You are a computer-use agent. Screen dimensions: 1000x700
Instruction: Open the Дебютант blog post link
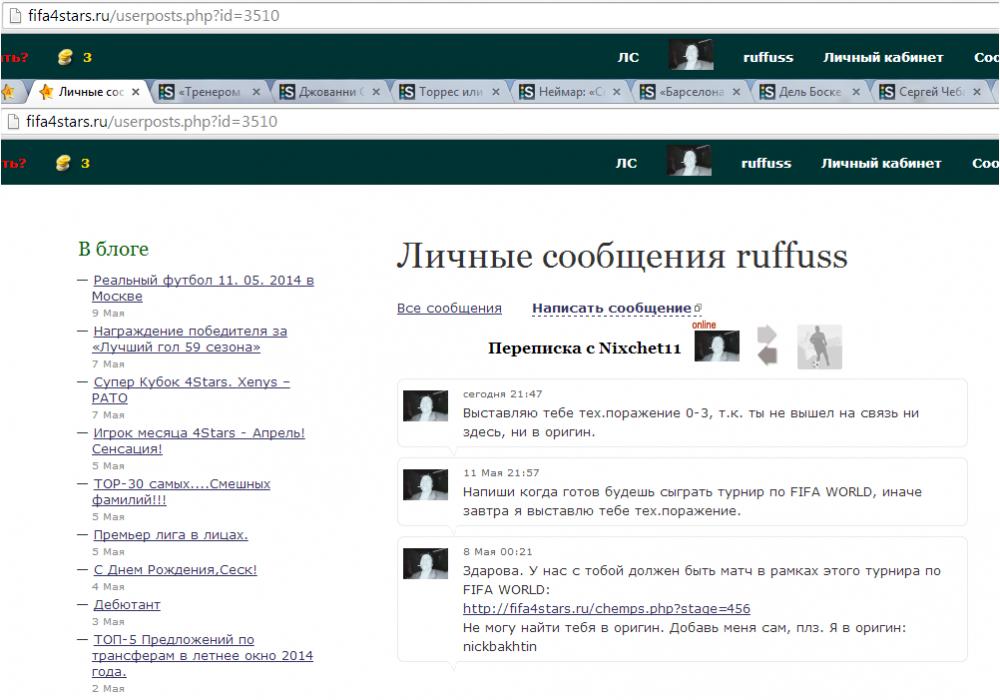tap(127, 604)
